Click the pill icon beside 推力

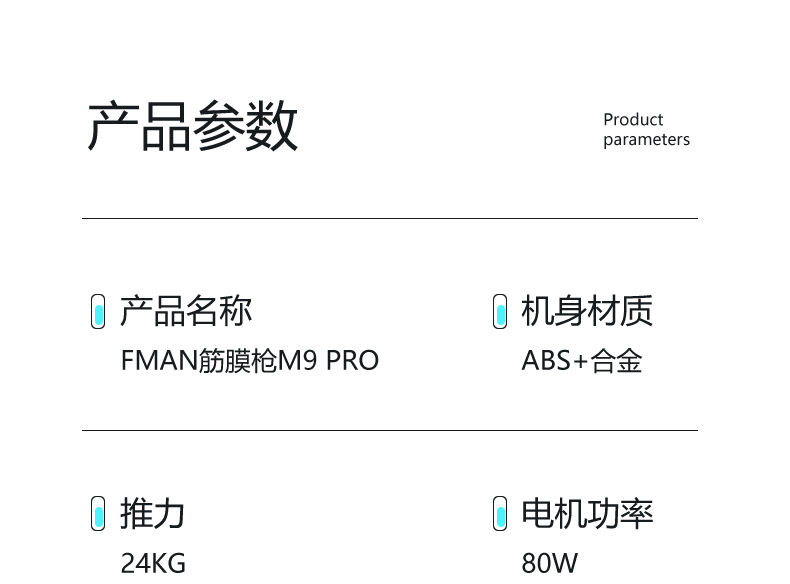pyautogui.click(x=98, y=513)
